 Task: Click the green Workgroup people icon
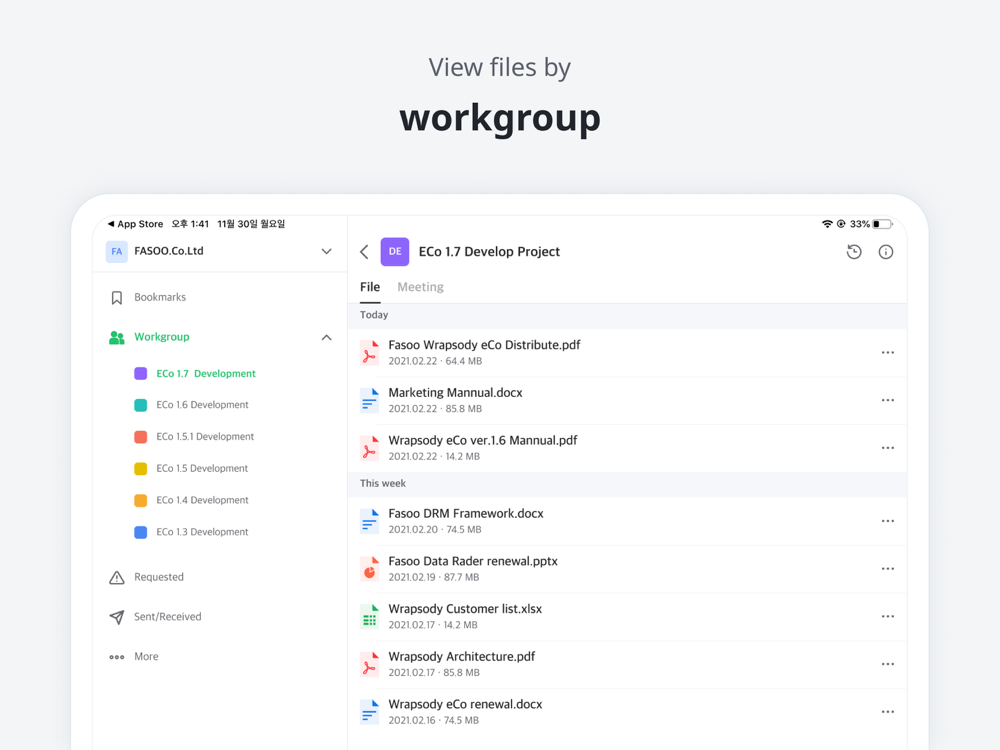(117, 337)
